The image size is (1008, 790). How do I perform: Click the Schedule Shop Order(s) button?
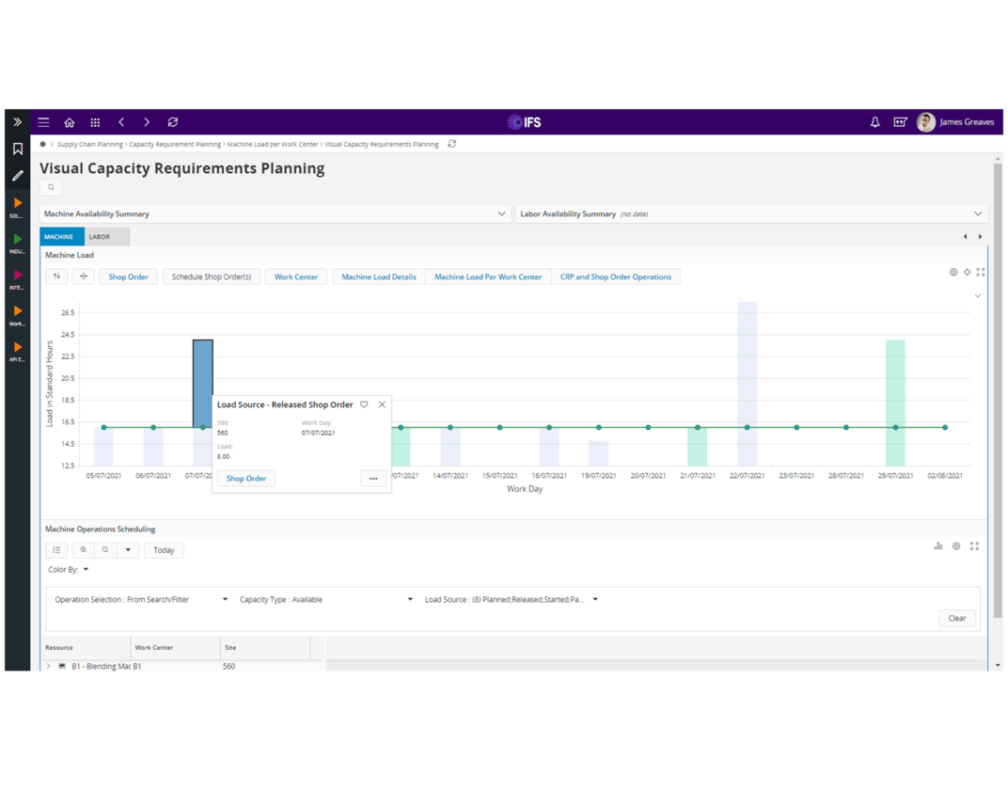tap(211, 276)
